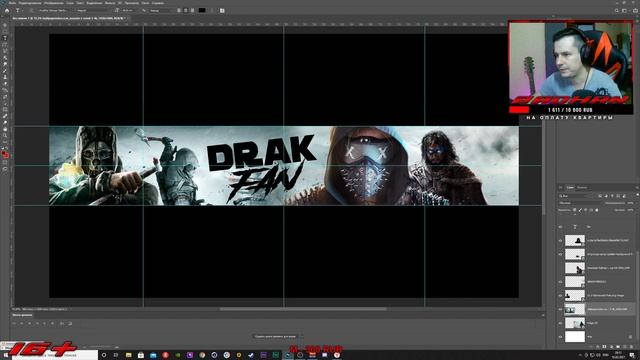This screenshot has width=640, height=360.
Task: Click the Lock all padlock icon
Action: pos(597,210)
